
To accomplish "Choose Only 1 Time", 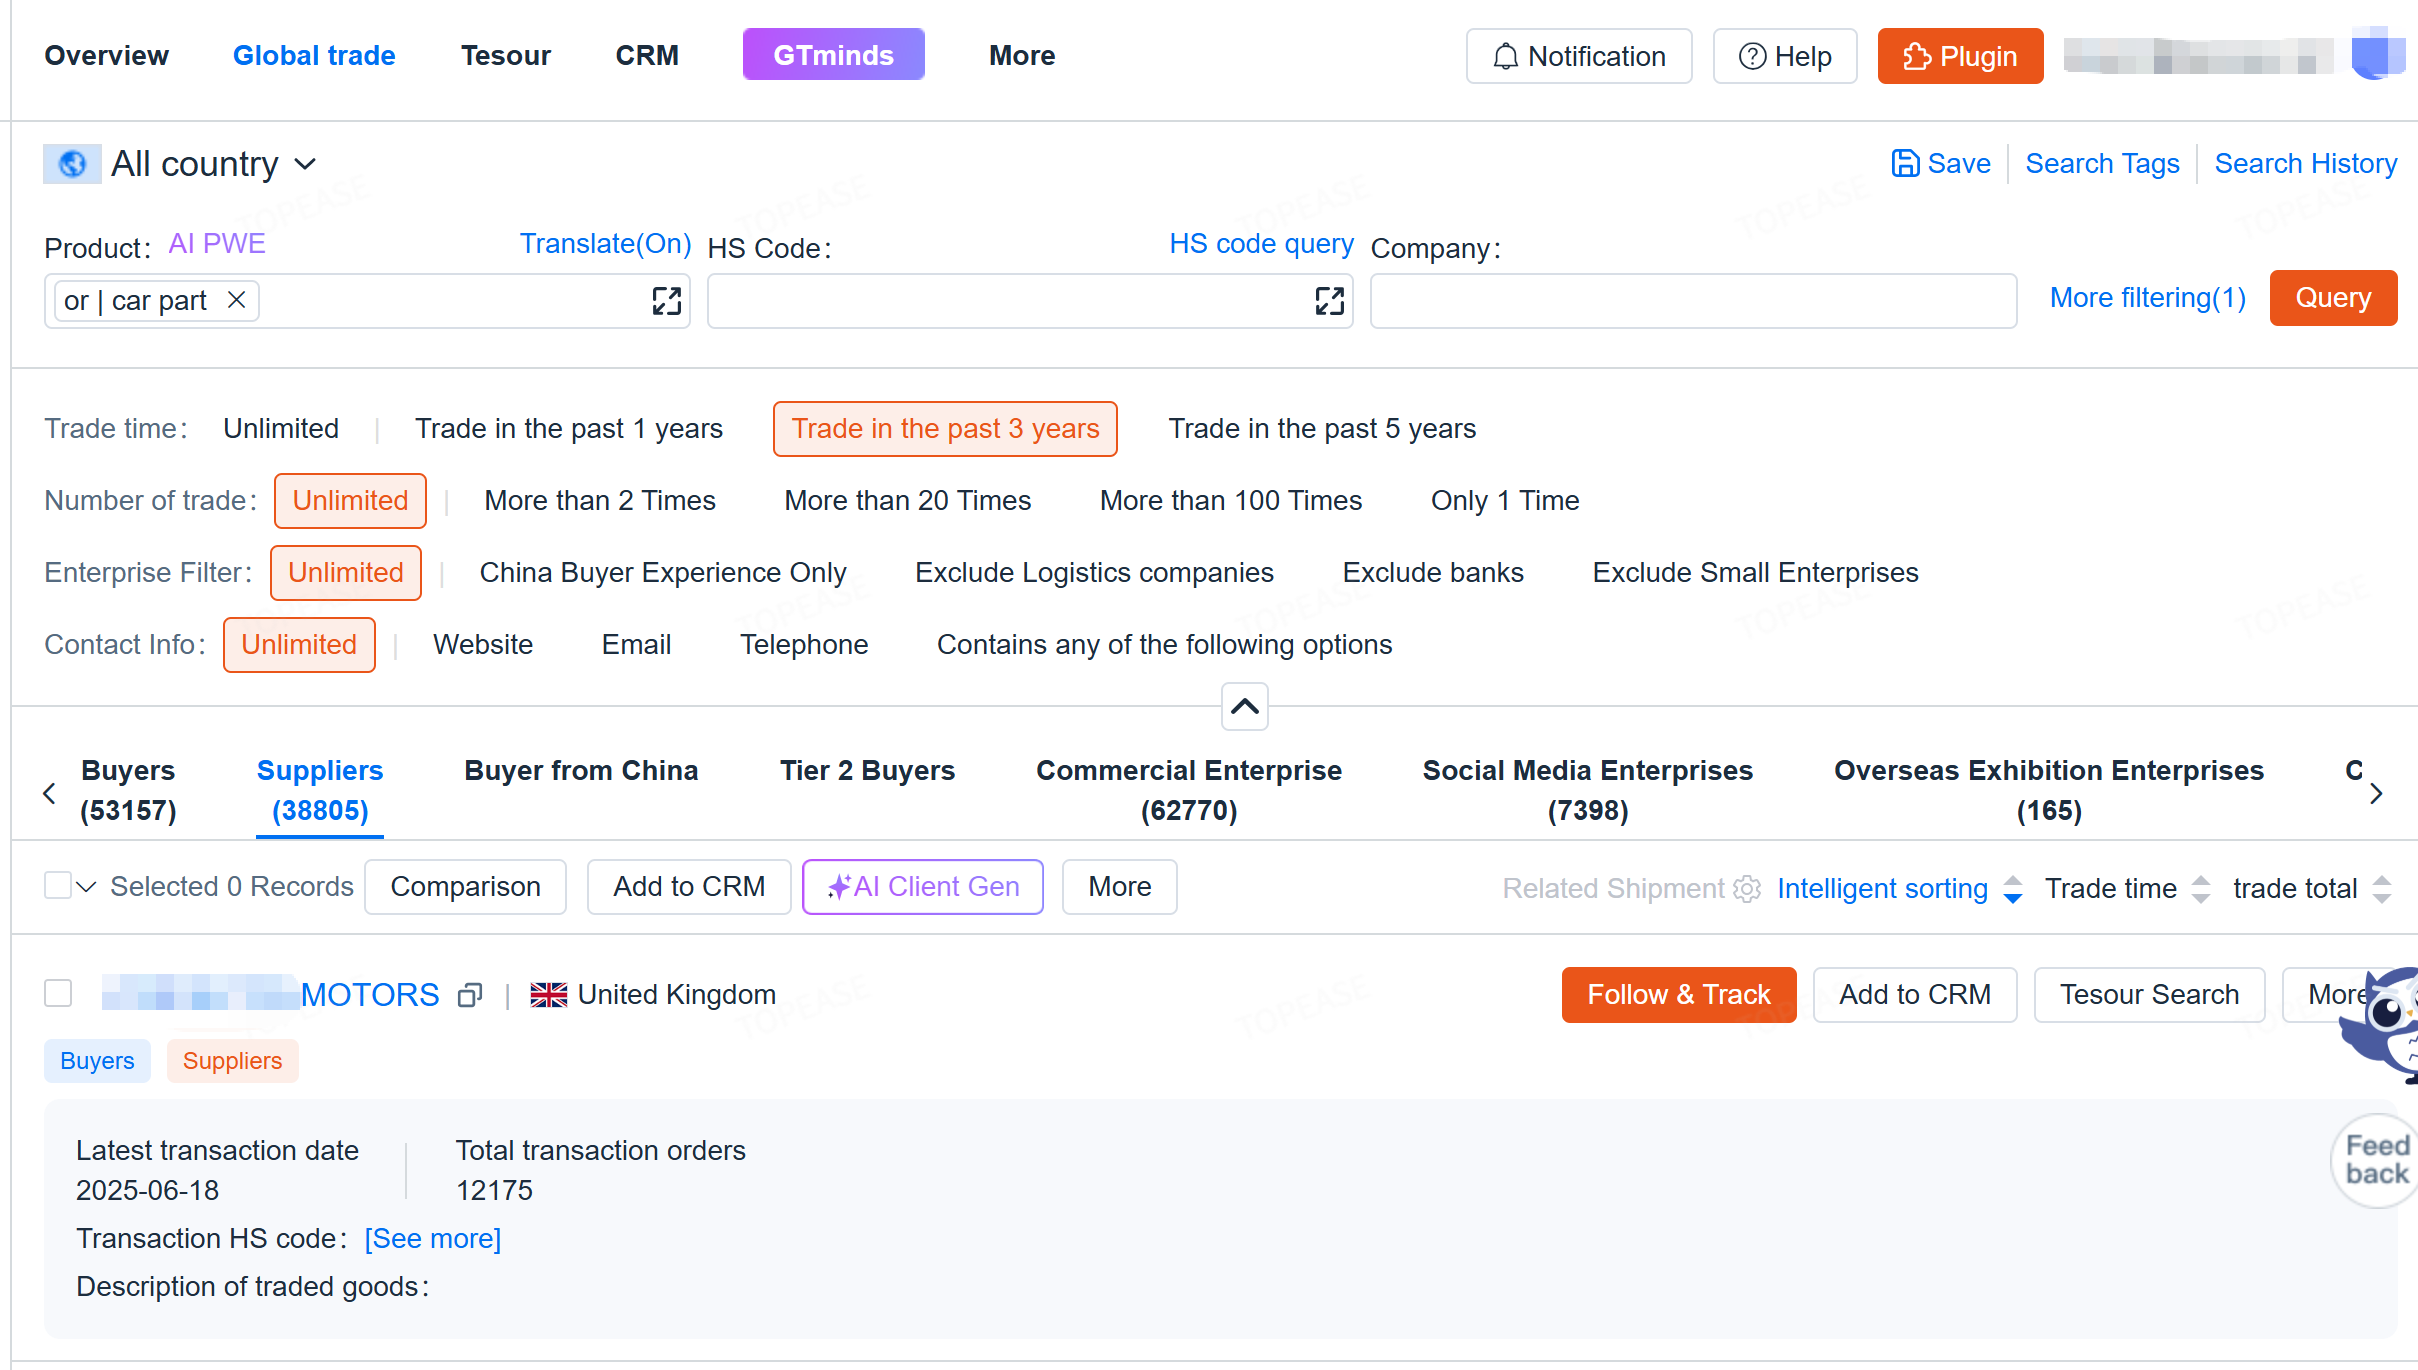I will [x=1505, y=500].
